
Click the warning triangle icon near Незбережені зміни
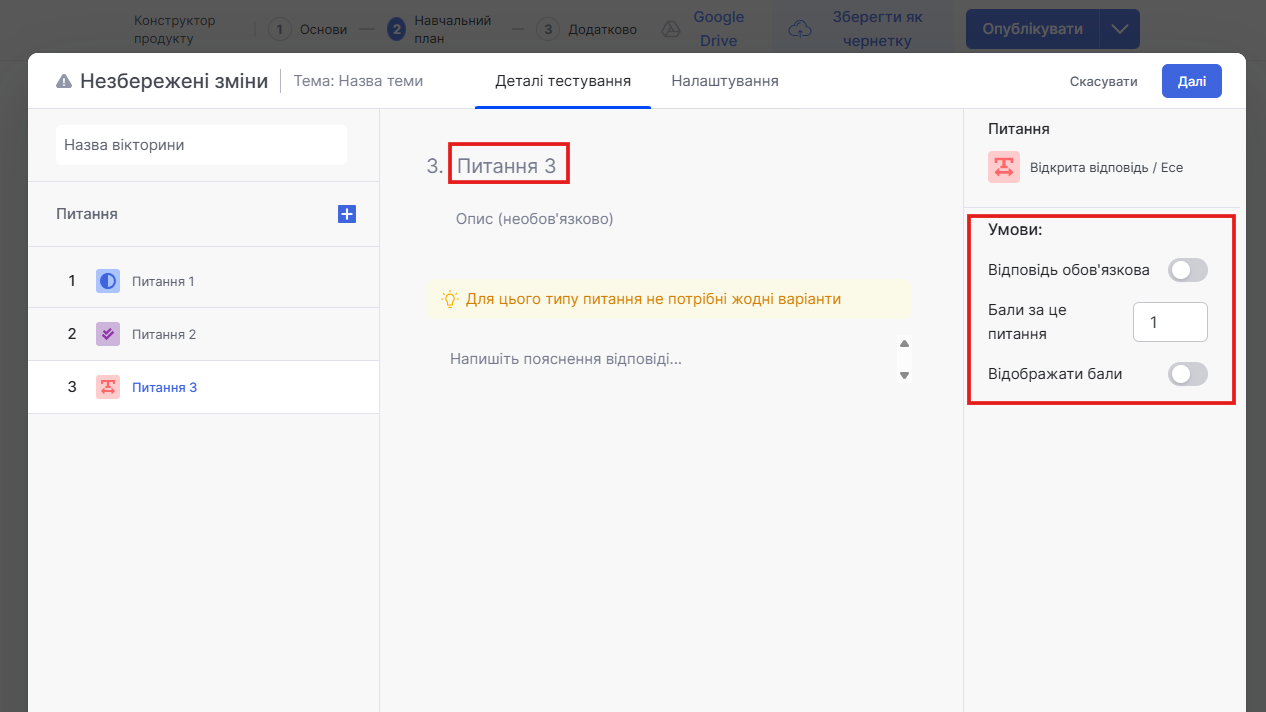64,82
